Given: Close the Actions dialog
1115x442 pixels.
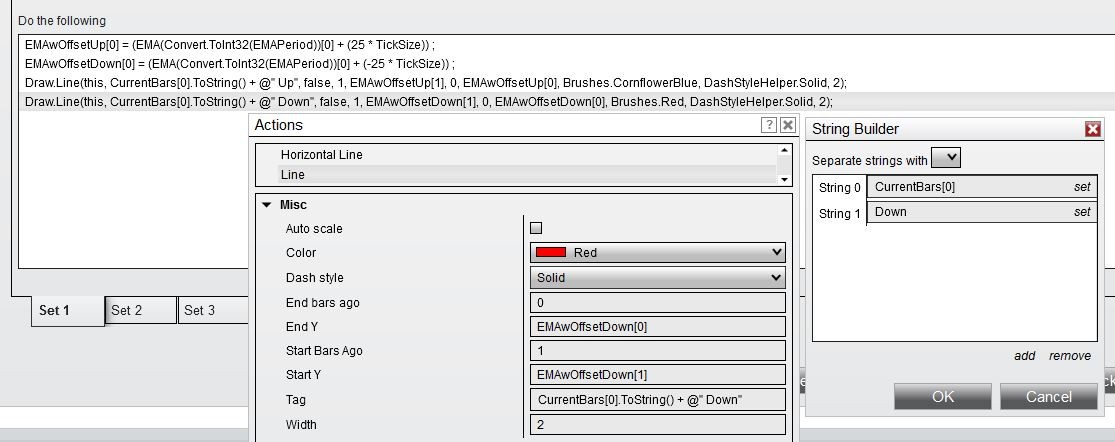Looking at the screenshot, I should coord(788,125).
